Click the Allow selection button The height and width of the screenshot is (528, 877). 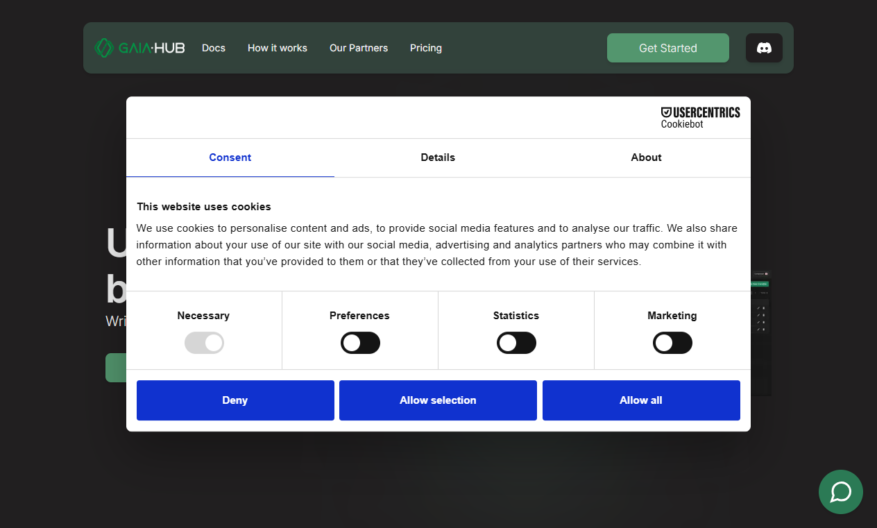pyautogui.click(x=438, y=400)
